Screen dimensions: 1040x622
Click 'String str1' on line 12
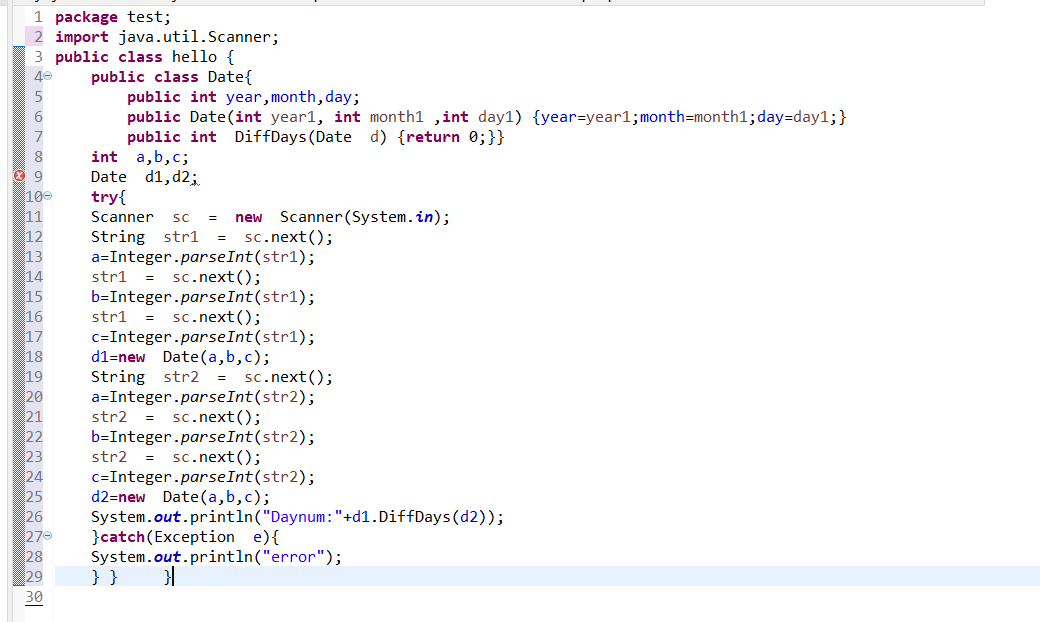[x=145, y=237]
